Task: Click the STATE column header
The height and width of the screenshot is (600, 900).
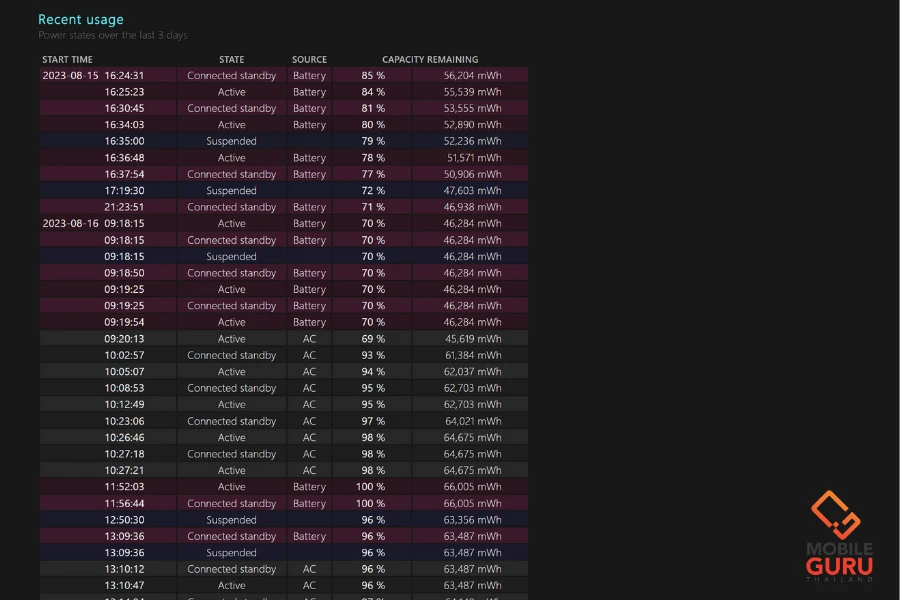Action: 231,60
